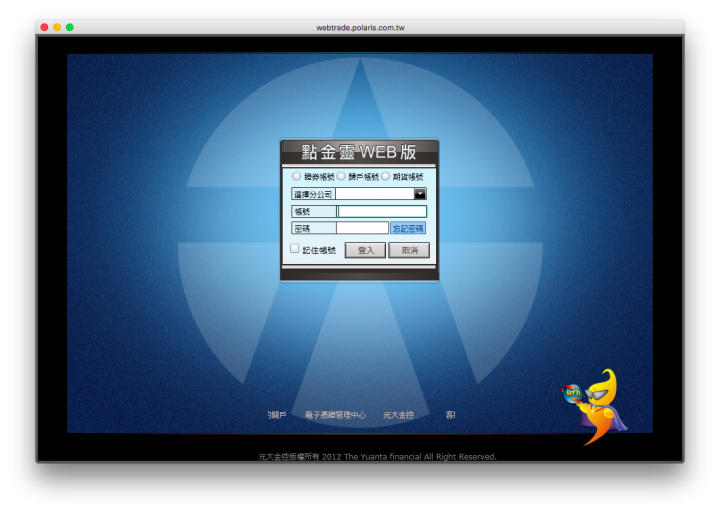Click the 登入 login button
This screenshot has height=514, width=720.
[366, 250]
